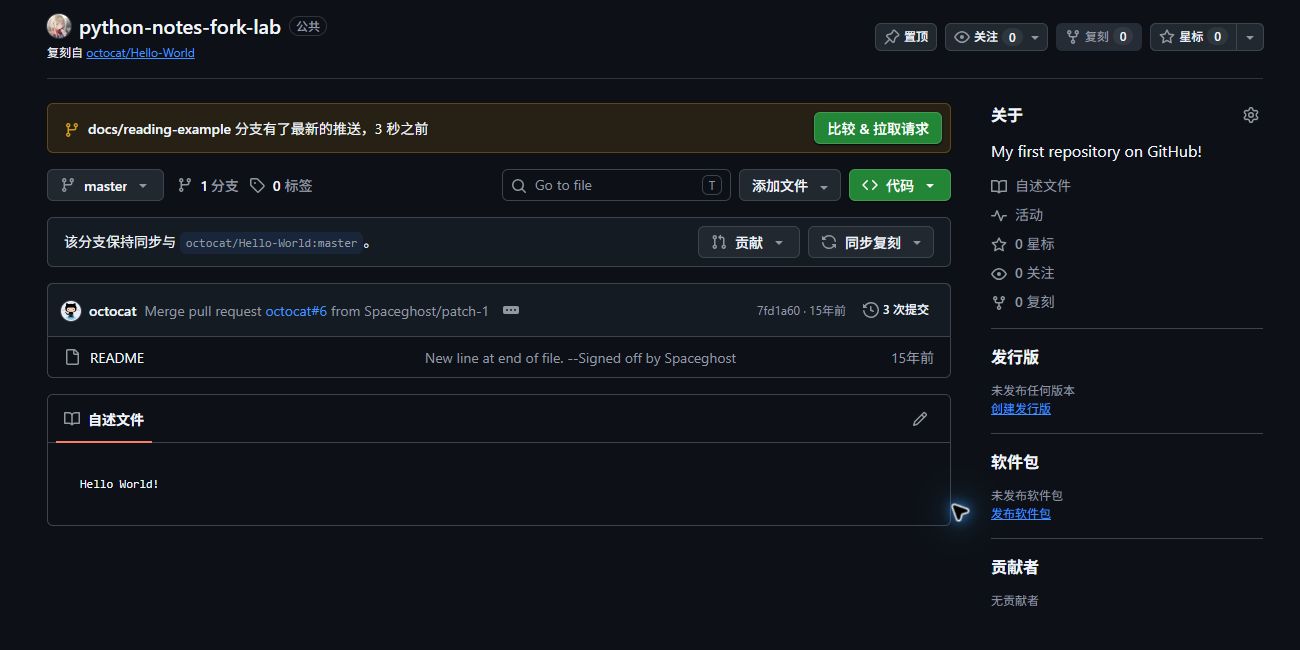The image size is (1300, 650).
Task: View the 1 分支 branches link
Action: 208,185
